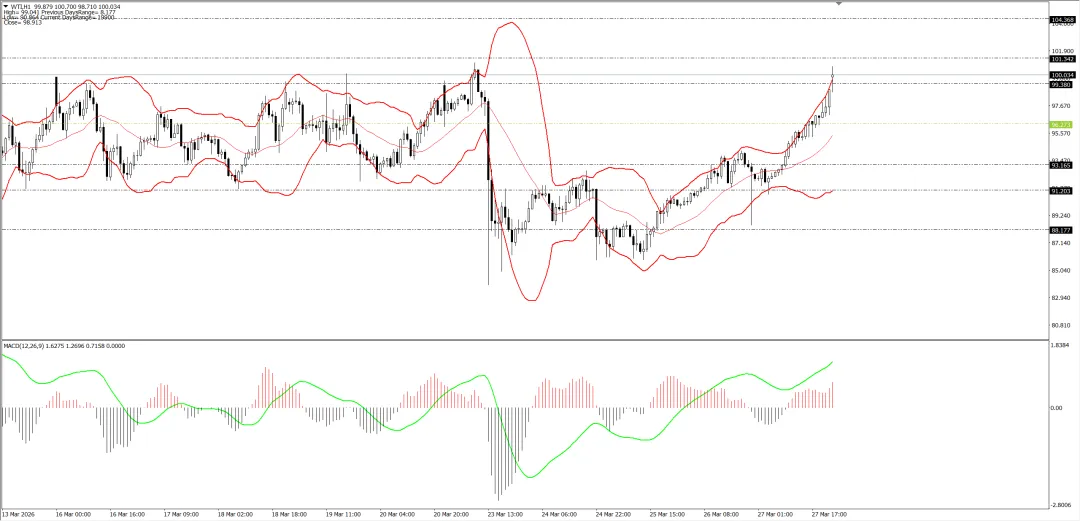Click the 19 Mar 11:00 time label

coord(343,514)
